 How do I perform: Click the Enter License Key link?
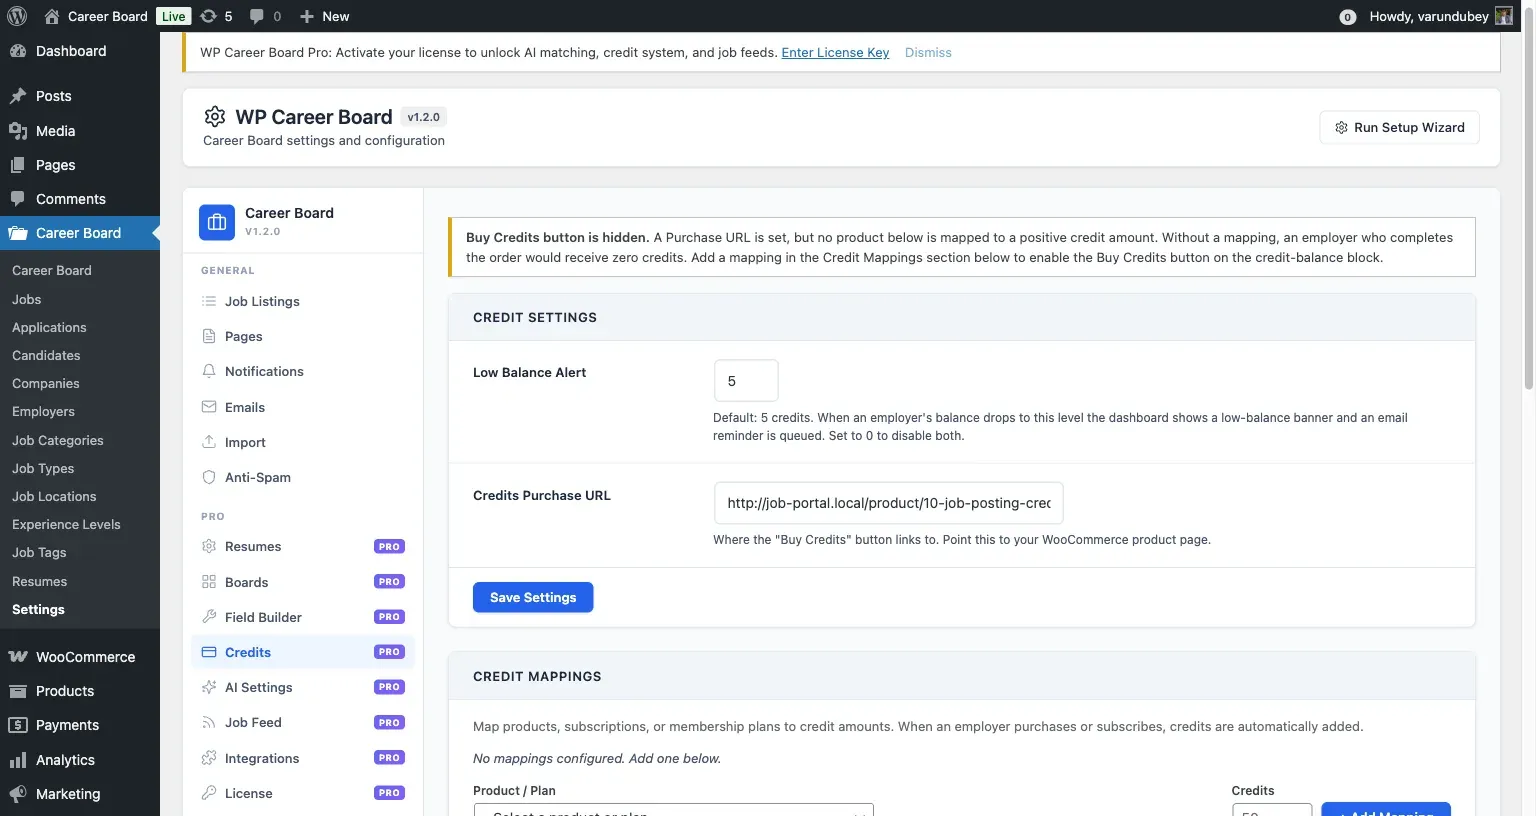point(835,53)
